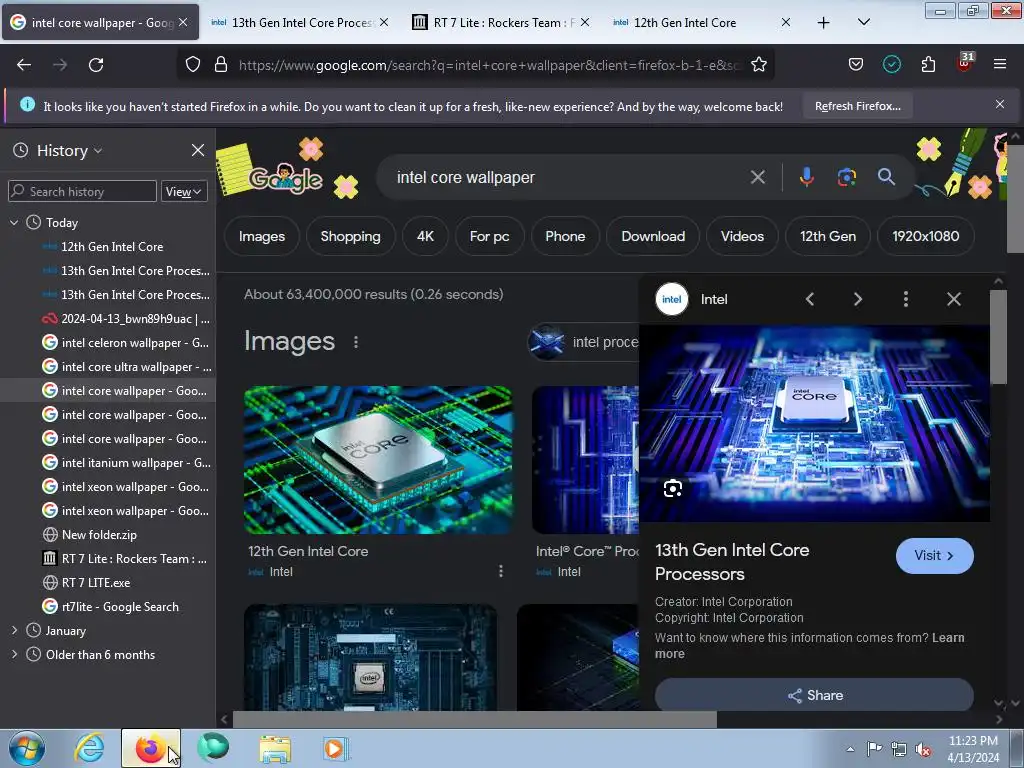Viewport: 1024px width, 768px height.
Task: Collapse the Today history group
Action: tap(14, 222)
